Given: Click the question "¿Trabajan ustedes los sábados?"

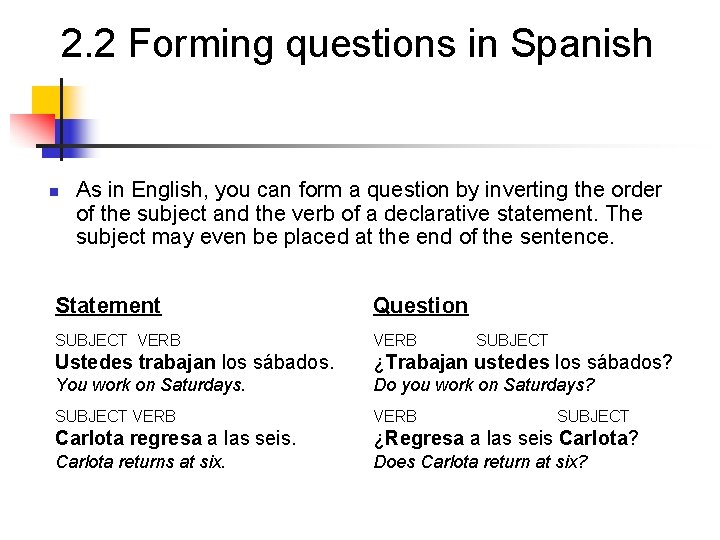Looking at the screenshot, I should (522, 362).
